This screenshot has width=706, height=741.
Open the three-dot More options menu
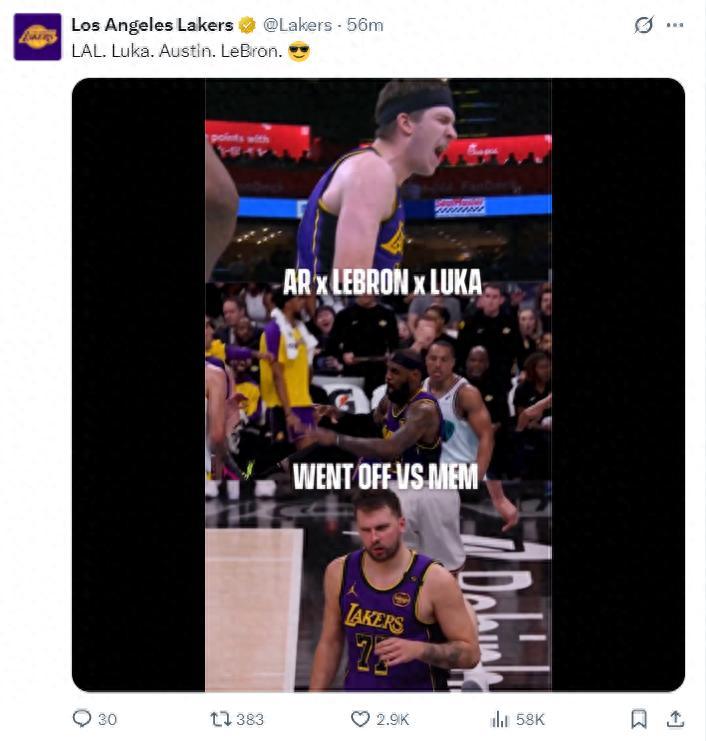pyautogui.click(x=675, y=25)
